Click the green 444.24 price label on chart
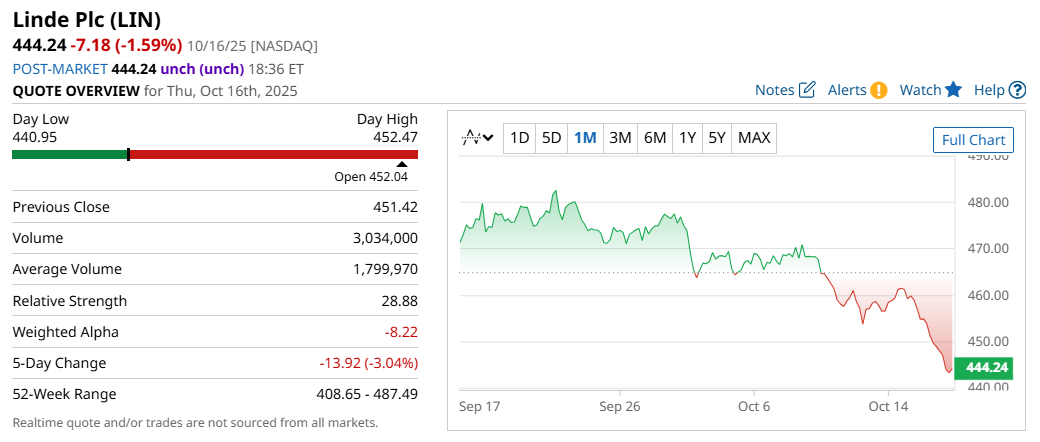Screen dimensions: 1040x442 click(x=984, y=367)
